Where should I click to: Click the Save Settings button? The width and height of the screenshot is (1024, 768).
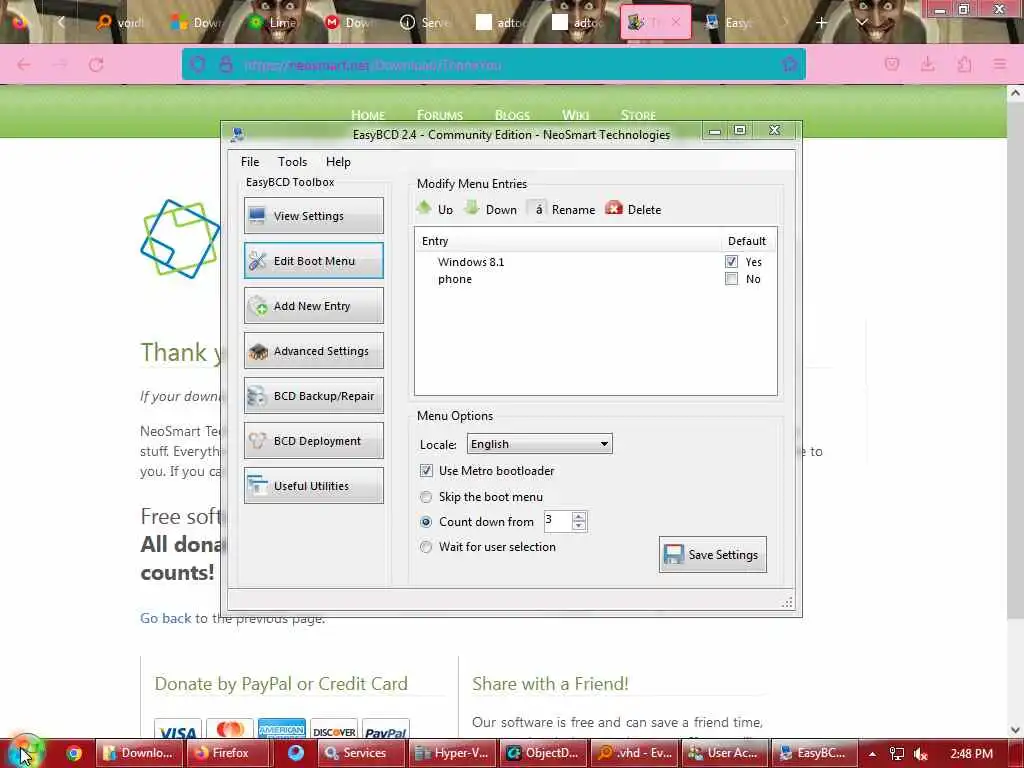coord(712,554)
